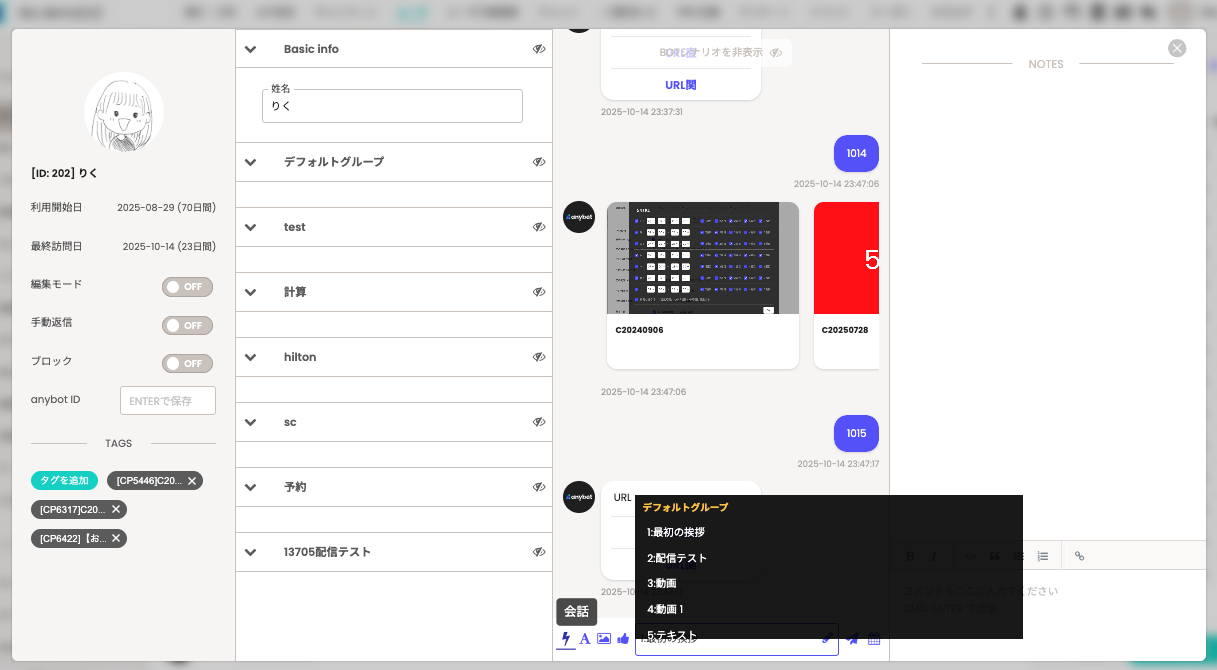Image resolution: width=1217 pixels, height=670 pixels.
Task: Click the link icon in notes toolbar
Action: click(1079, 556)
